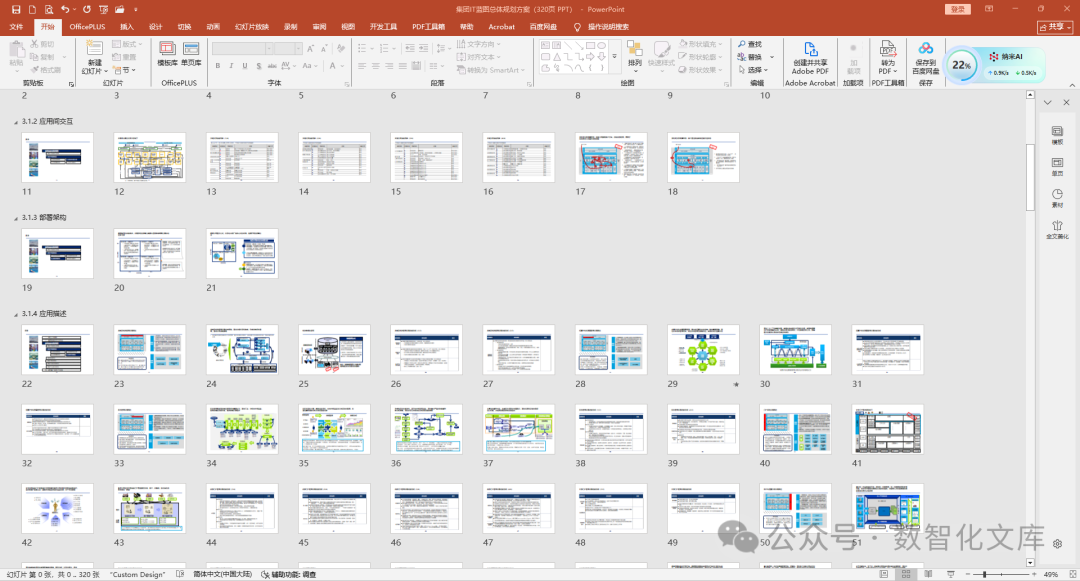Select slide thumbnail 21
This screenshot has height=581, width=1080.
click(242, 253)
